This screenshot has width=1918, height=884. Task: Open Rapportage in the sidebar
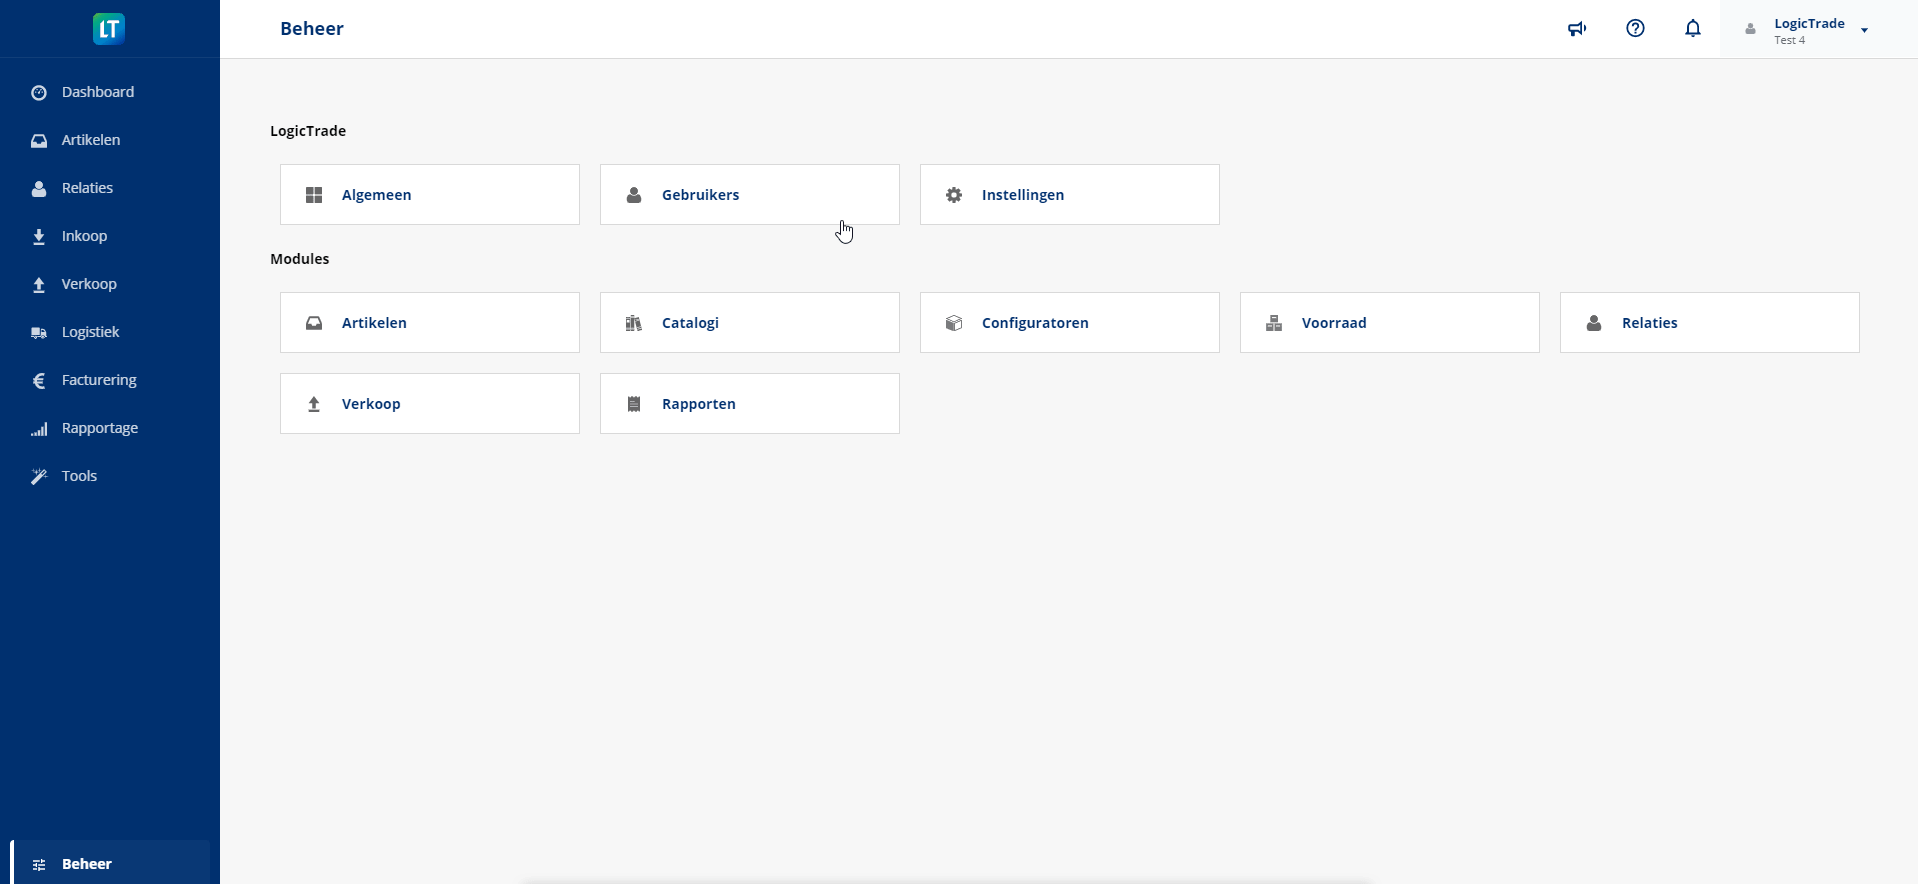pos(99,428)
